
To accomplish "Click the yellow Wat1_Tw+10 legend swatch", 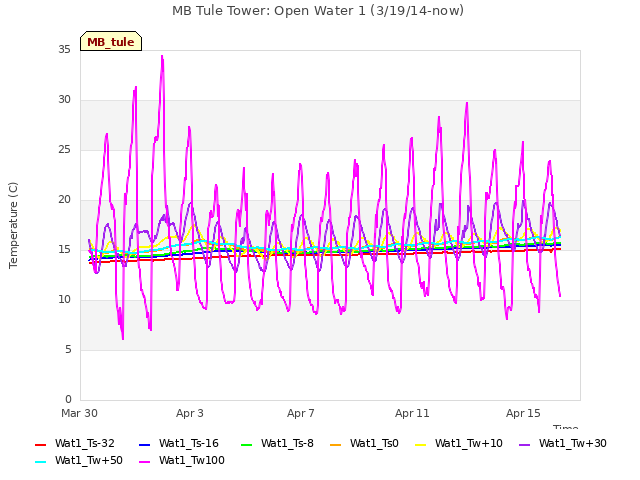I will 420,444.
